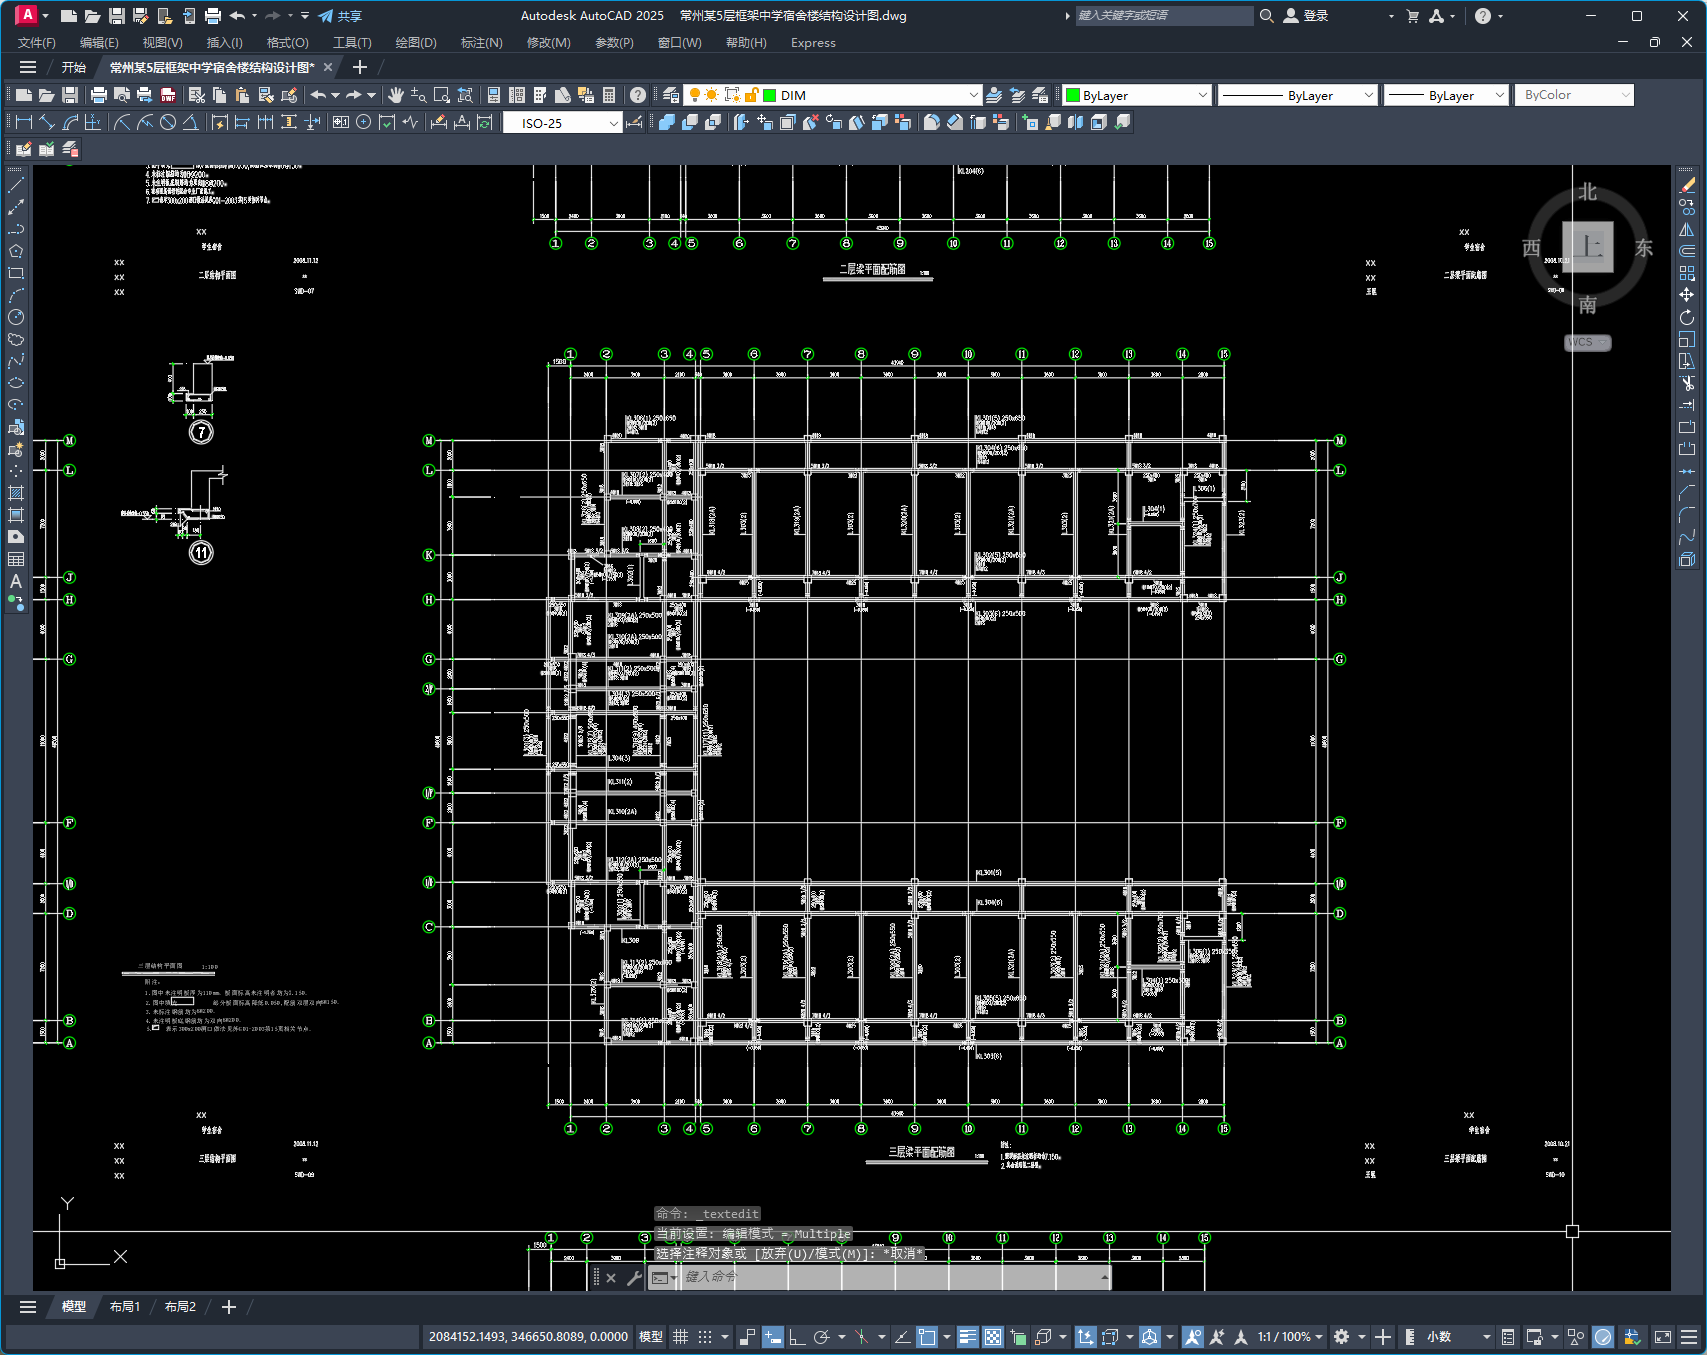Toggle ortho mode in status bar
This screenshot has width=1707, height=1355.
(x=797, y=1337)
